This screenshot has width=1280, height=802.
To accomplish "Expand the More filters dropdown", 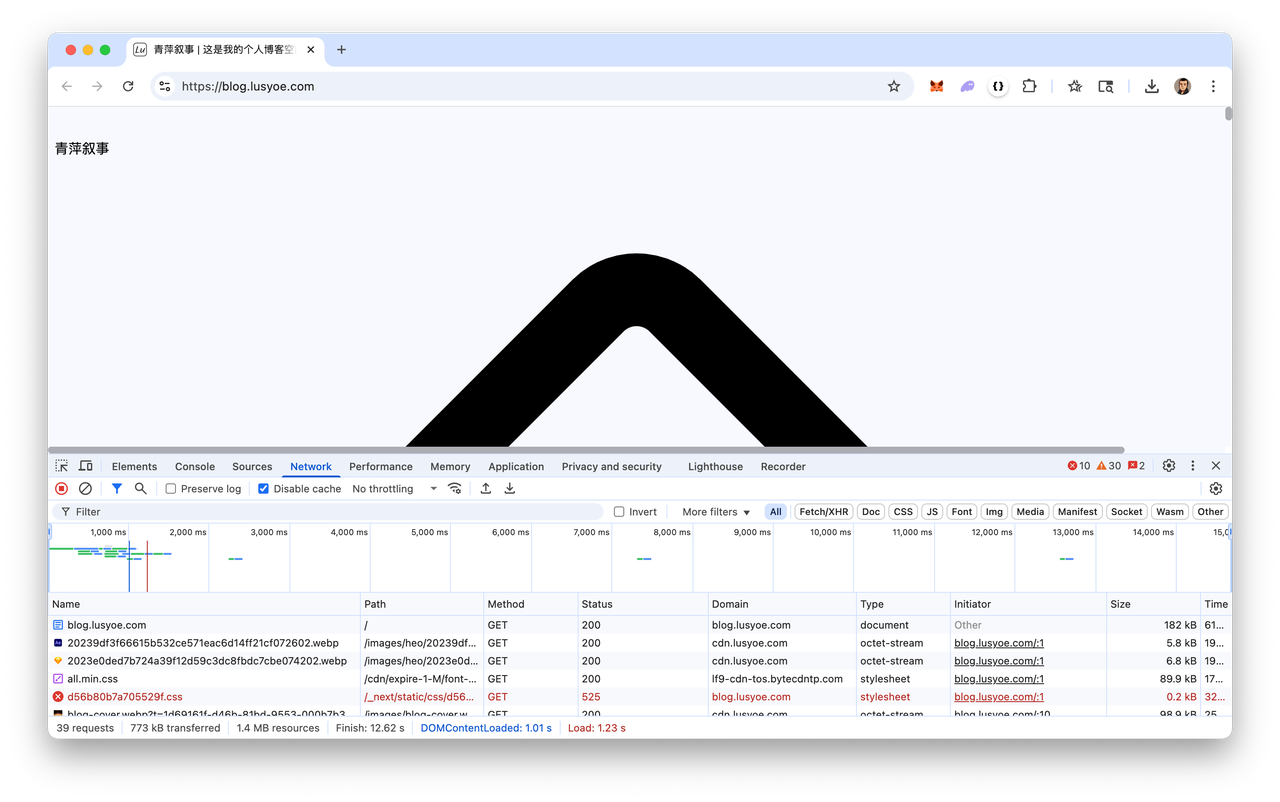I will point(716,512).
